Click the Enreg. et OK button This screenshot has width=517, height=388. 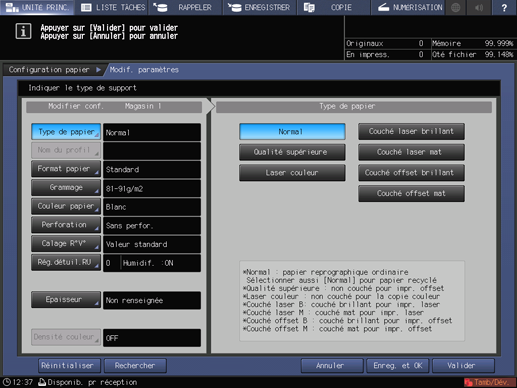(x=398, y=366)
